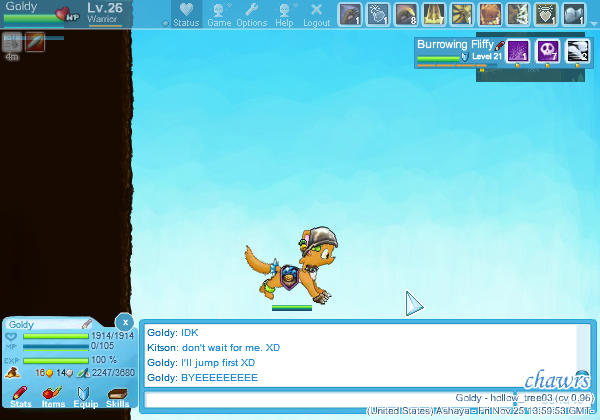
Task: Click the green HP bar in status panel
Action: [x=77, y=337]
